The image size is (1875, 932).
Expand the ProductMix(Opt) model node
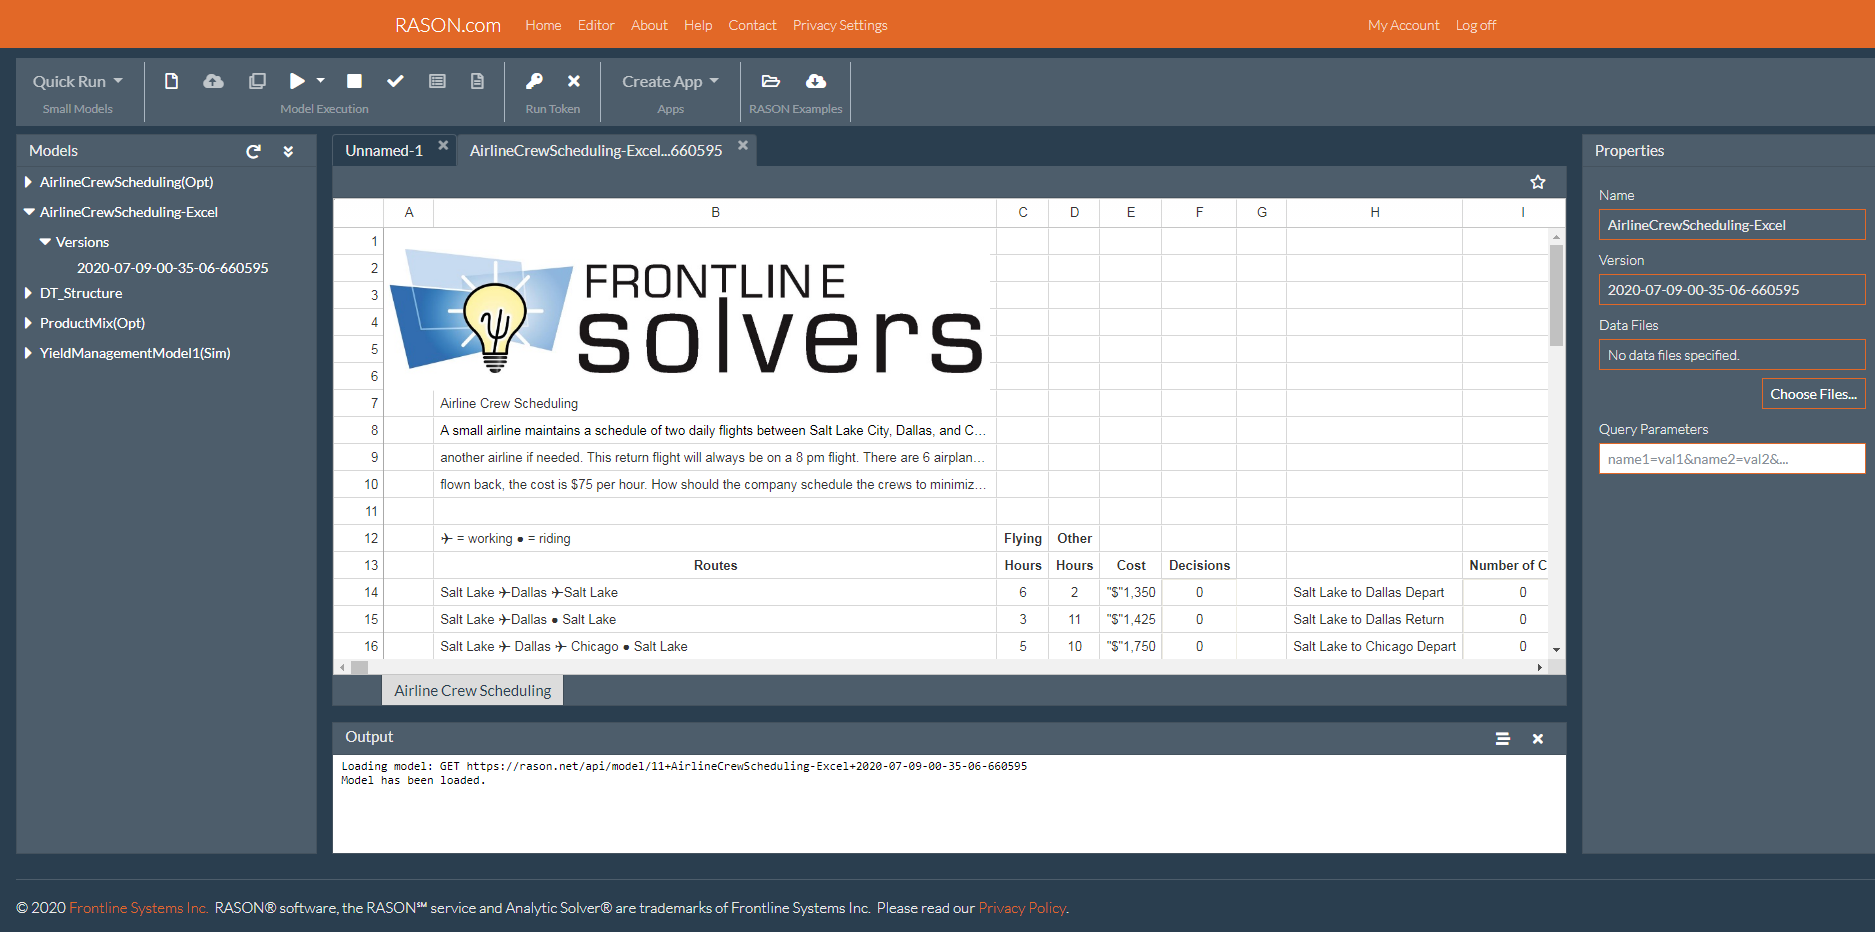[28, 323]
